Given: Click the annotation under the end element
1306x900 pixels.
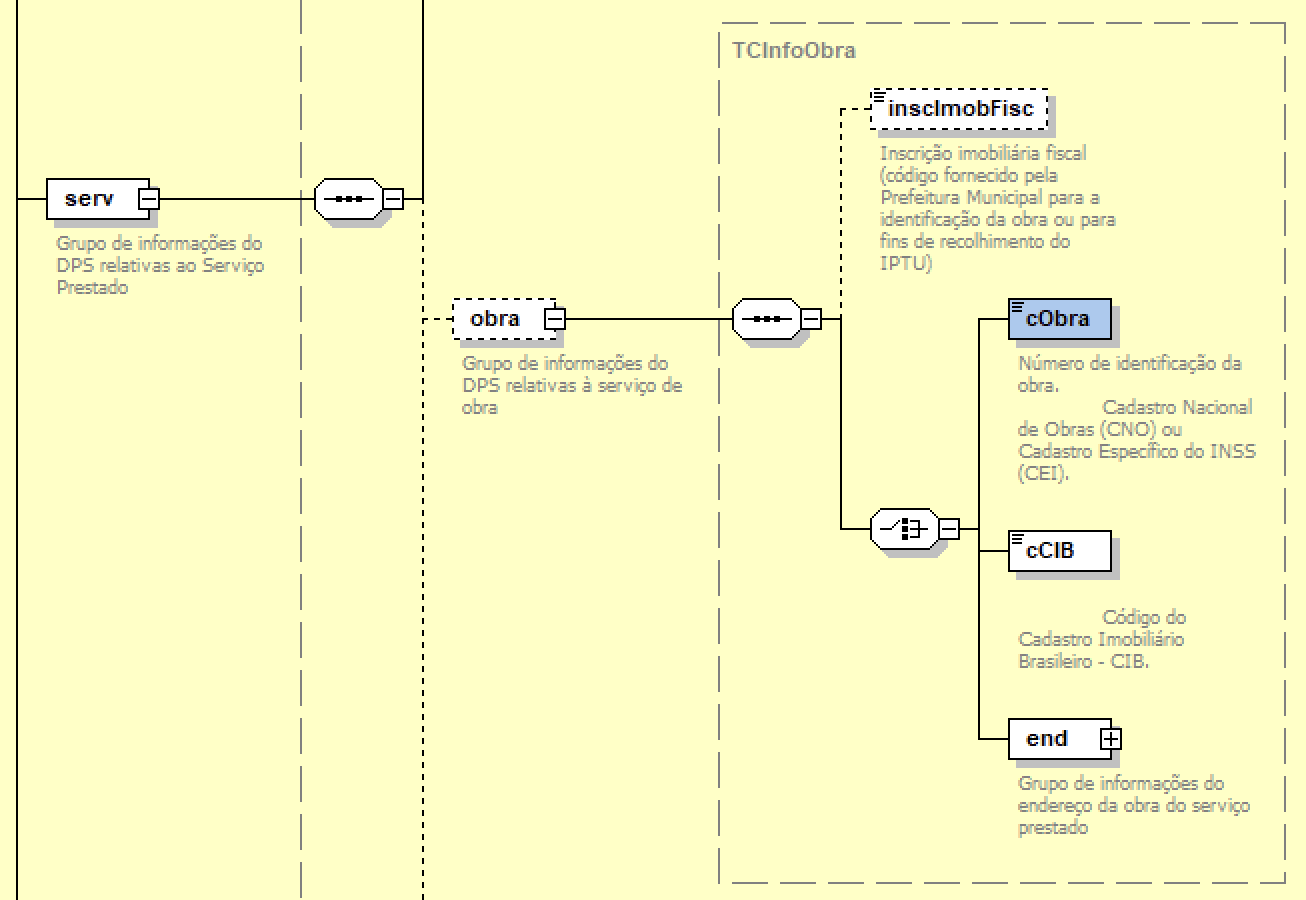Looking at the screenshot, I should point(1133,805).
